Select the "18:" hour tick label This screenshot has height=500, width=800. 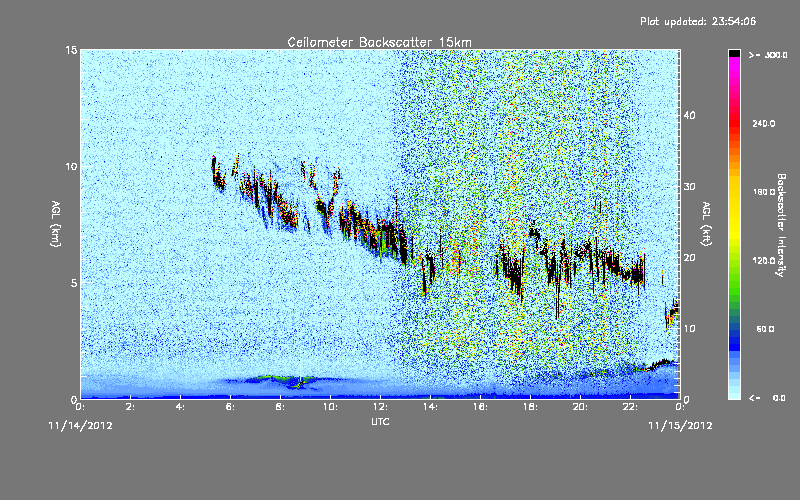click(x=530, y=407)
